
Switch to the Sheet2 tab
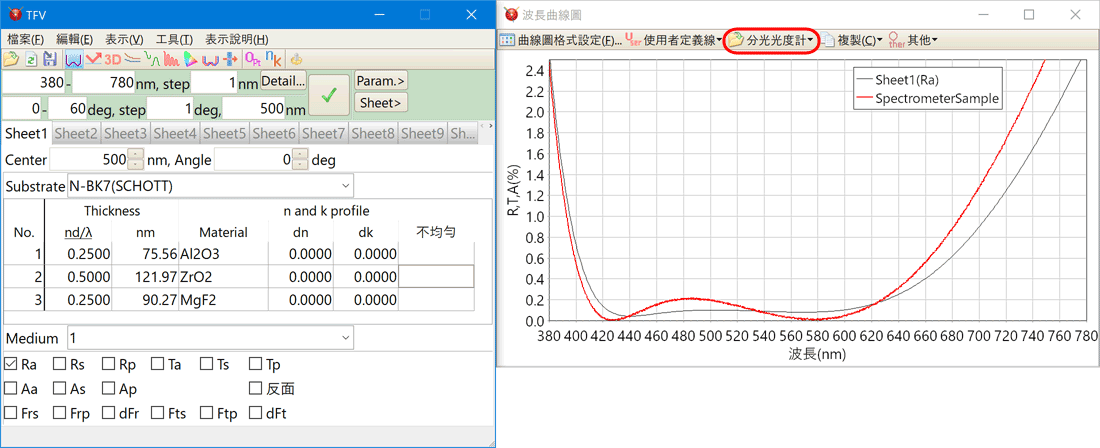pos(76,133)
